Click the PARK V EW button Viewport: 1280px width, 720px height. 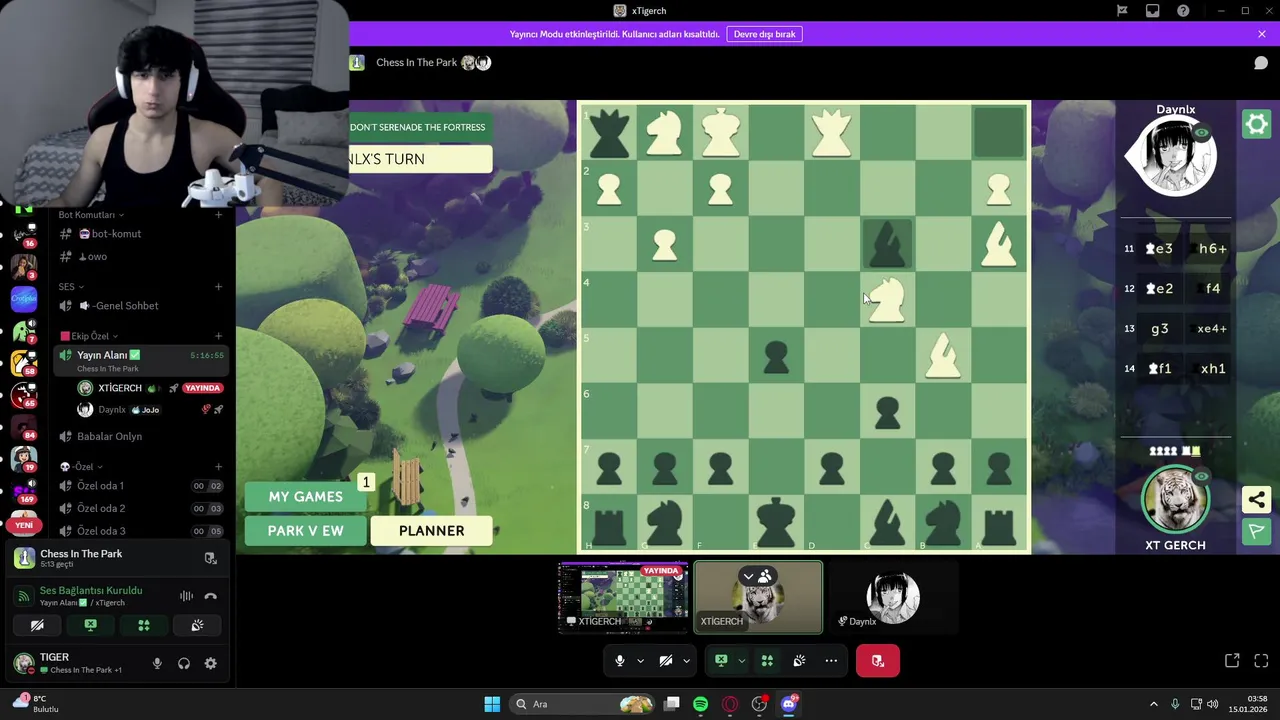pos(305,531)
